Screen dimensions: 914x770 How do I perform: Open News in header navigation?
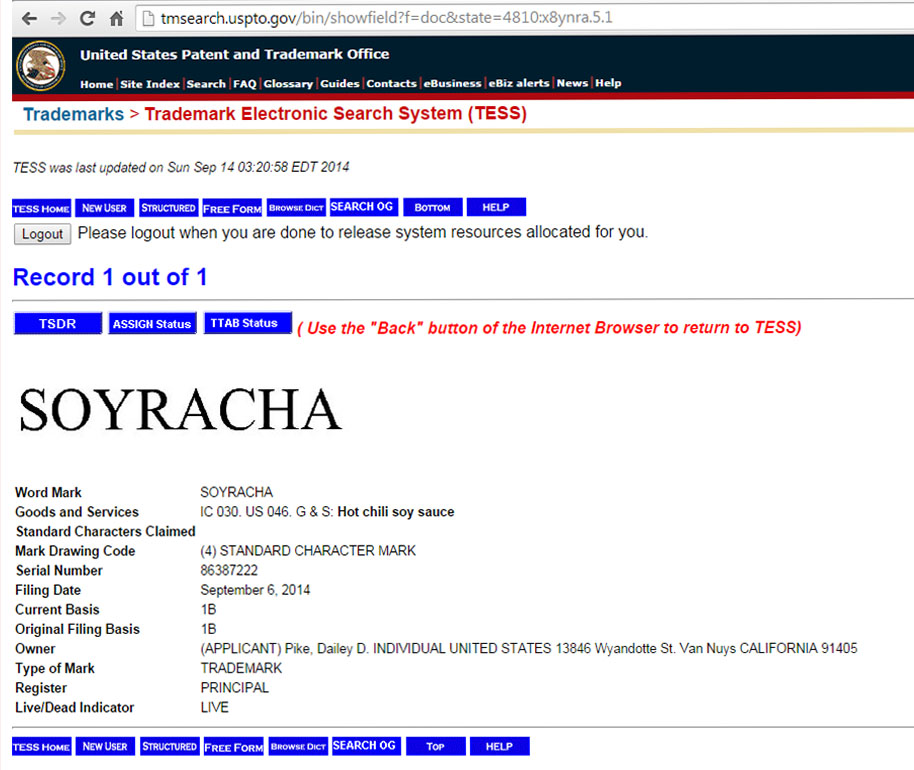[572, 83]
